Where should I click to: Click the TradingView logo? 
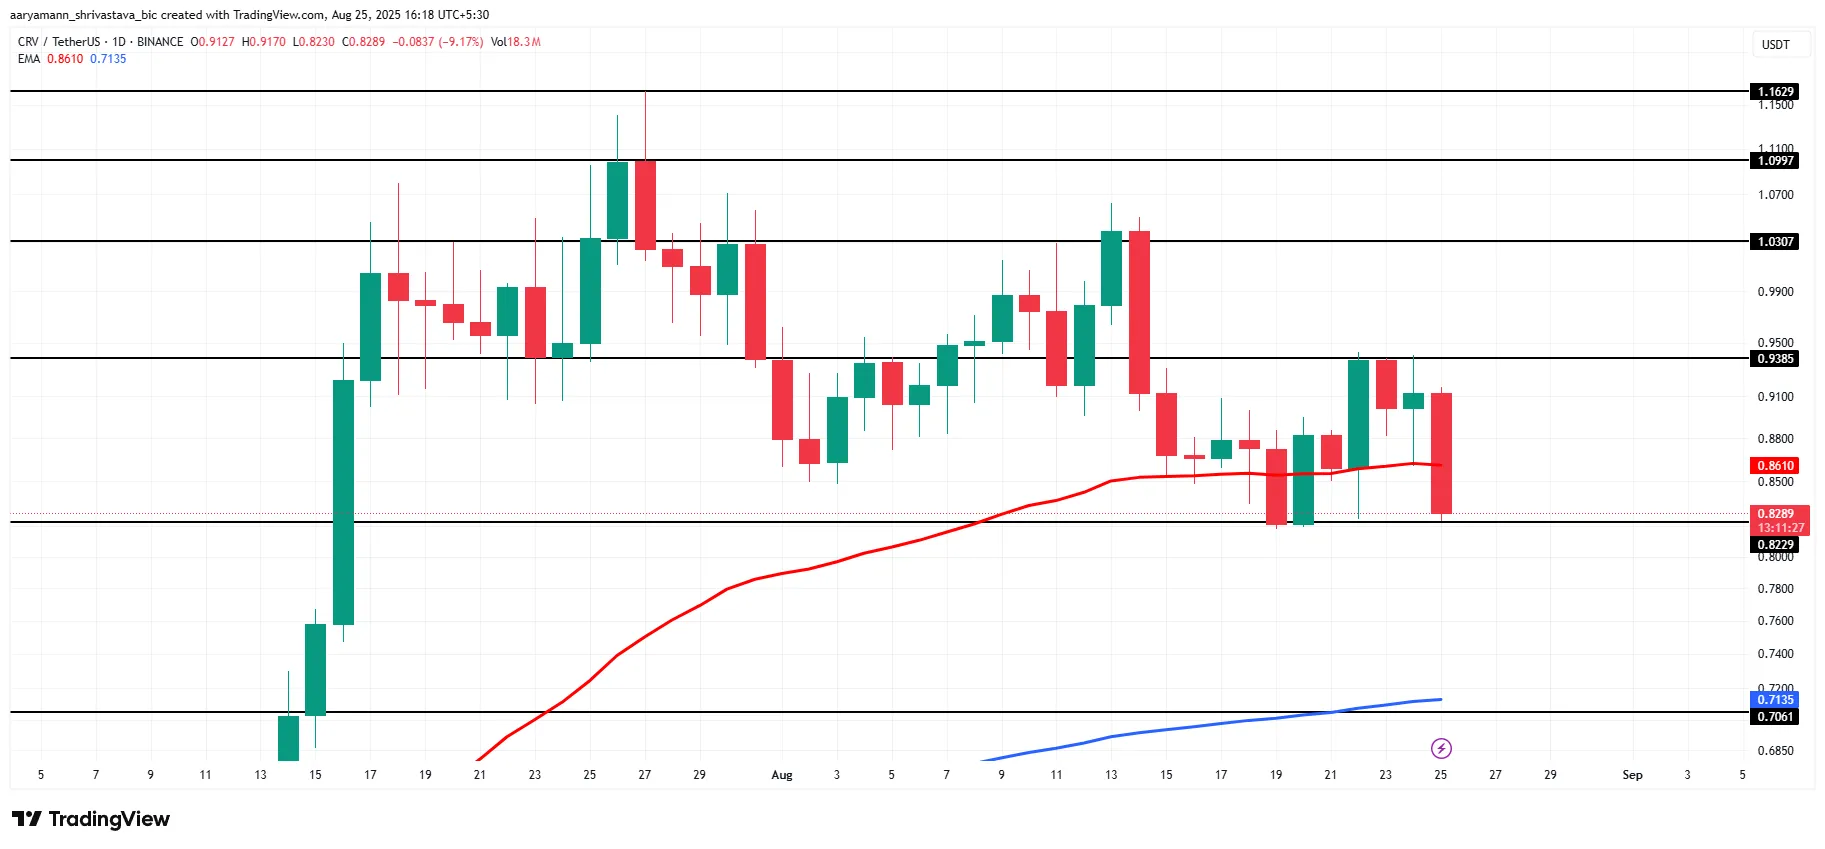(91, 819)
